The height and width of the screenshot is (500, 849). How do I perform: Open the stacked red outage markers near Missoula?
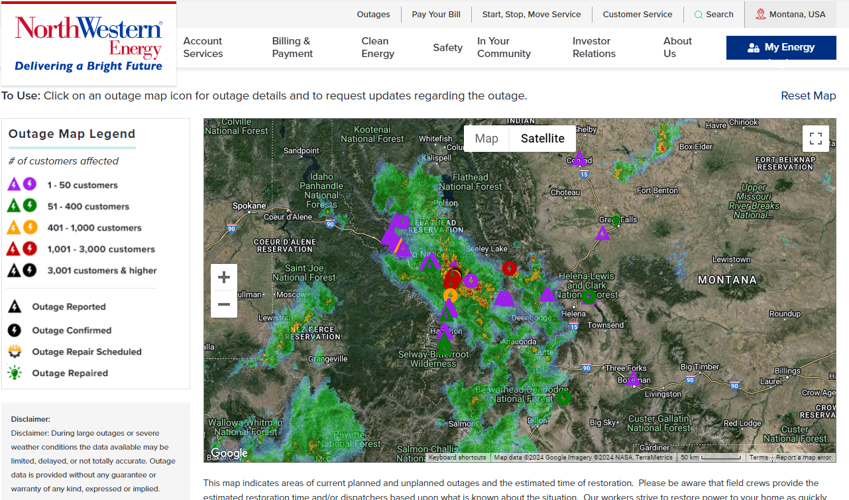(x=452, y=279)
